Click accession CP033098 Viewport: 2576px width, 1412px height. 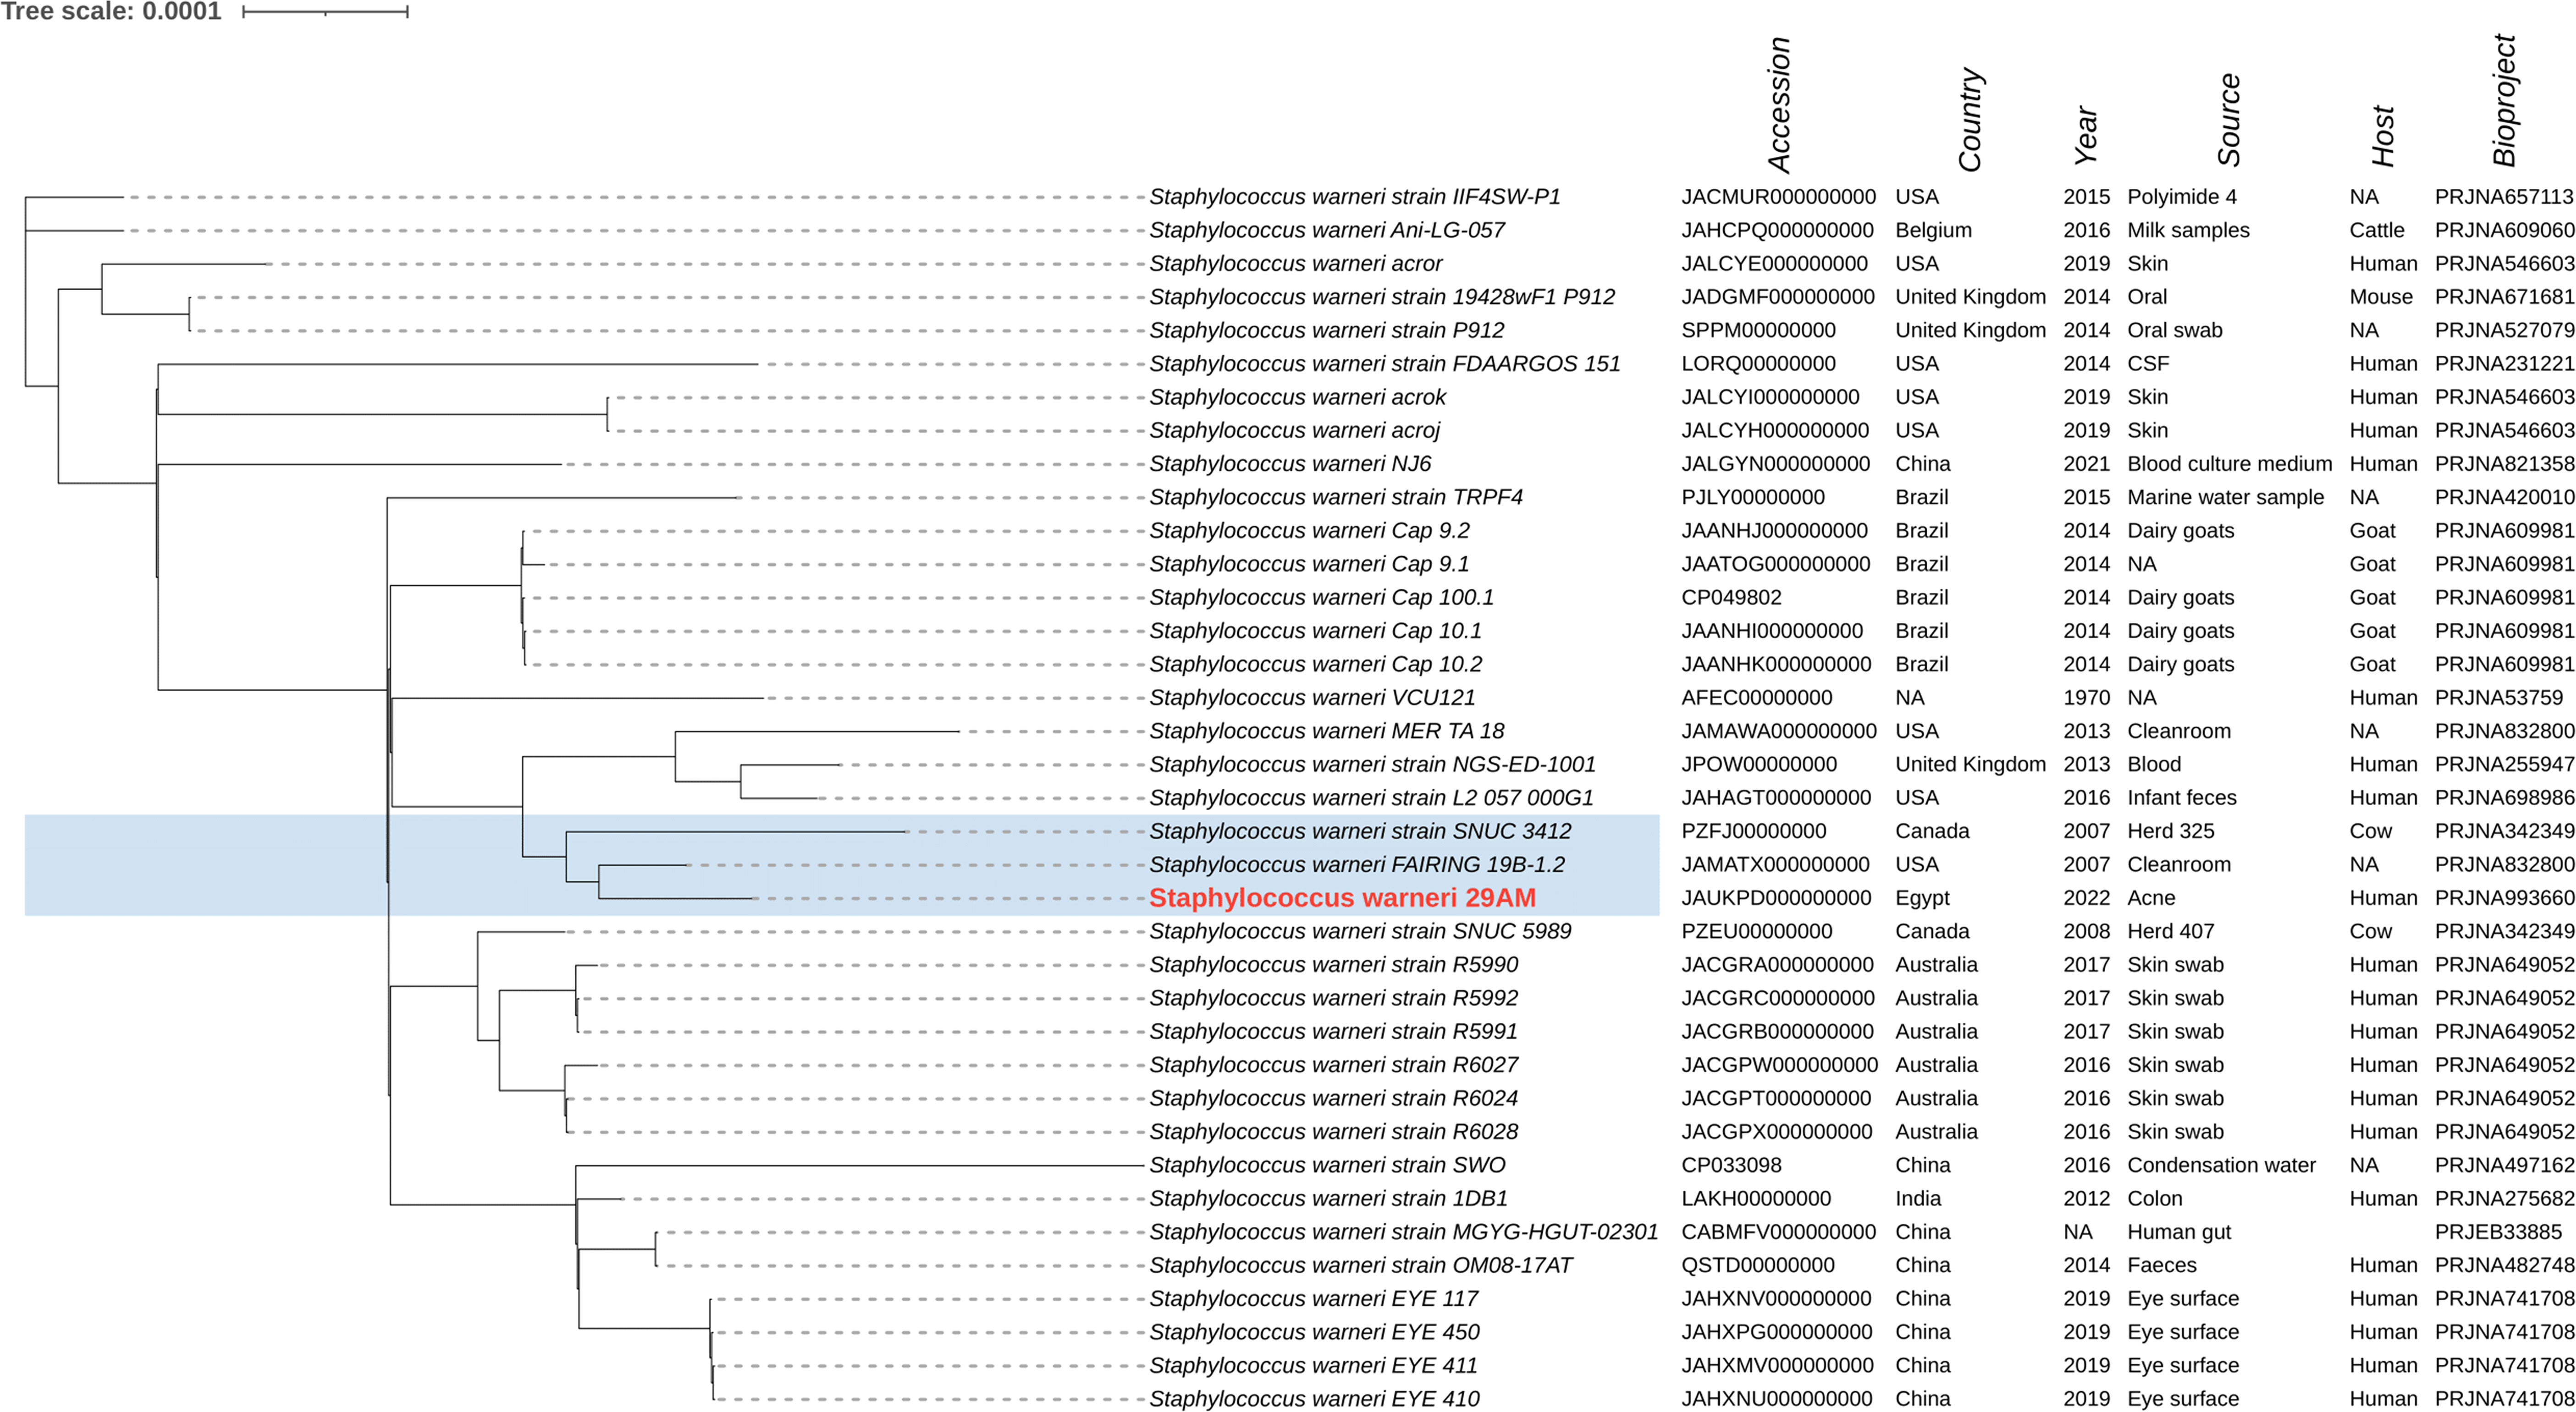(x=1731, y=1165)
